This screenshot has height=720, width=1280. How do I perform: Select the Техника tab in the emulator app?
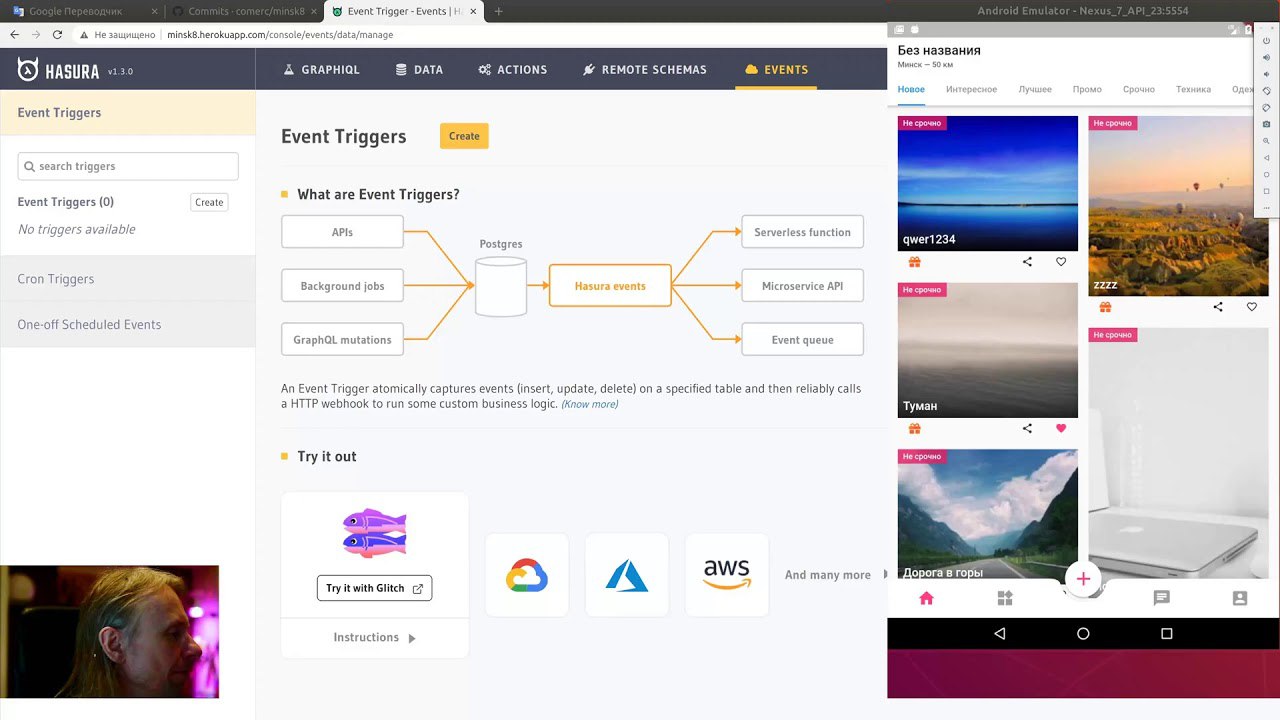point(1193,89)
